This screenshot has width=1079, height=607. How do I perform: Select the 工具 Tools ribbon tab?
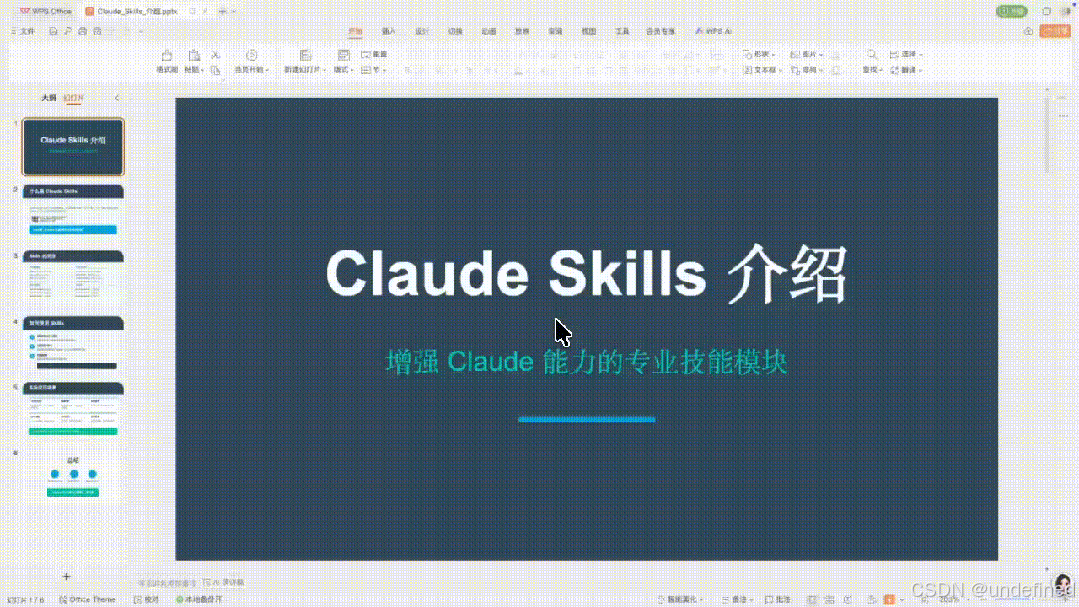[622, 32]
